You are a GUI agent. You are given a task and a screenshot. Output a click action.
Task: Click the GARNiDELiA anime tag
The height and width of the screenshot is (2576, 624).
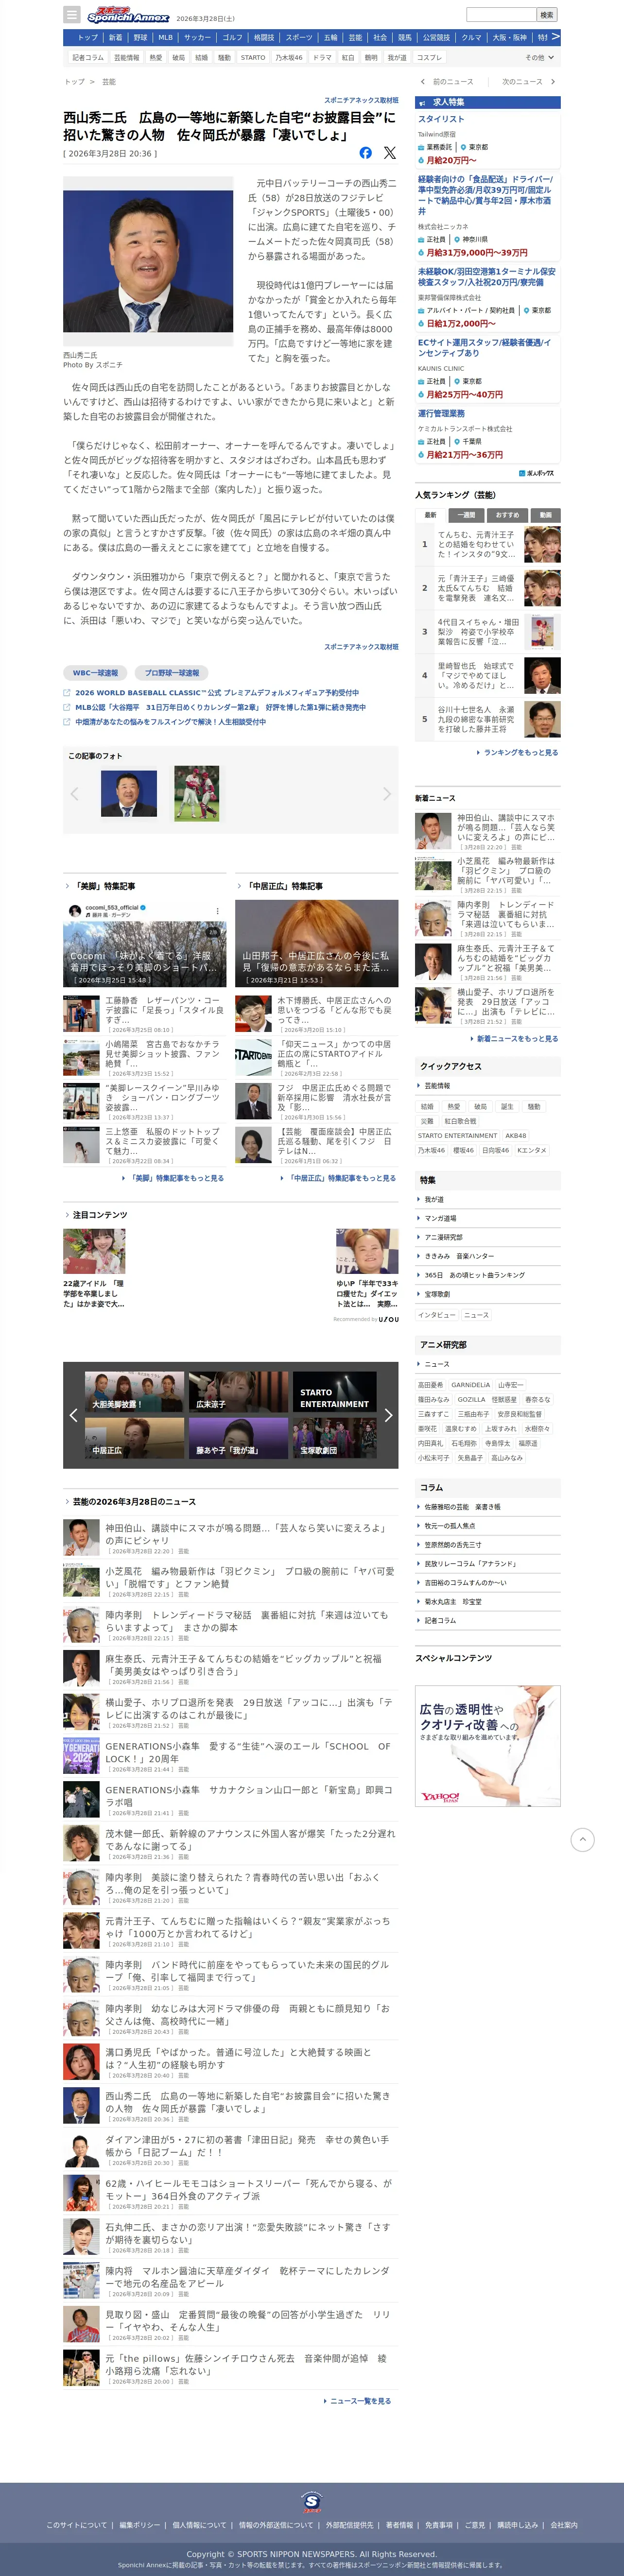coord(471,1385)
